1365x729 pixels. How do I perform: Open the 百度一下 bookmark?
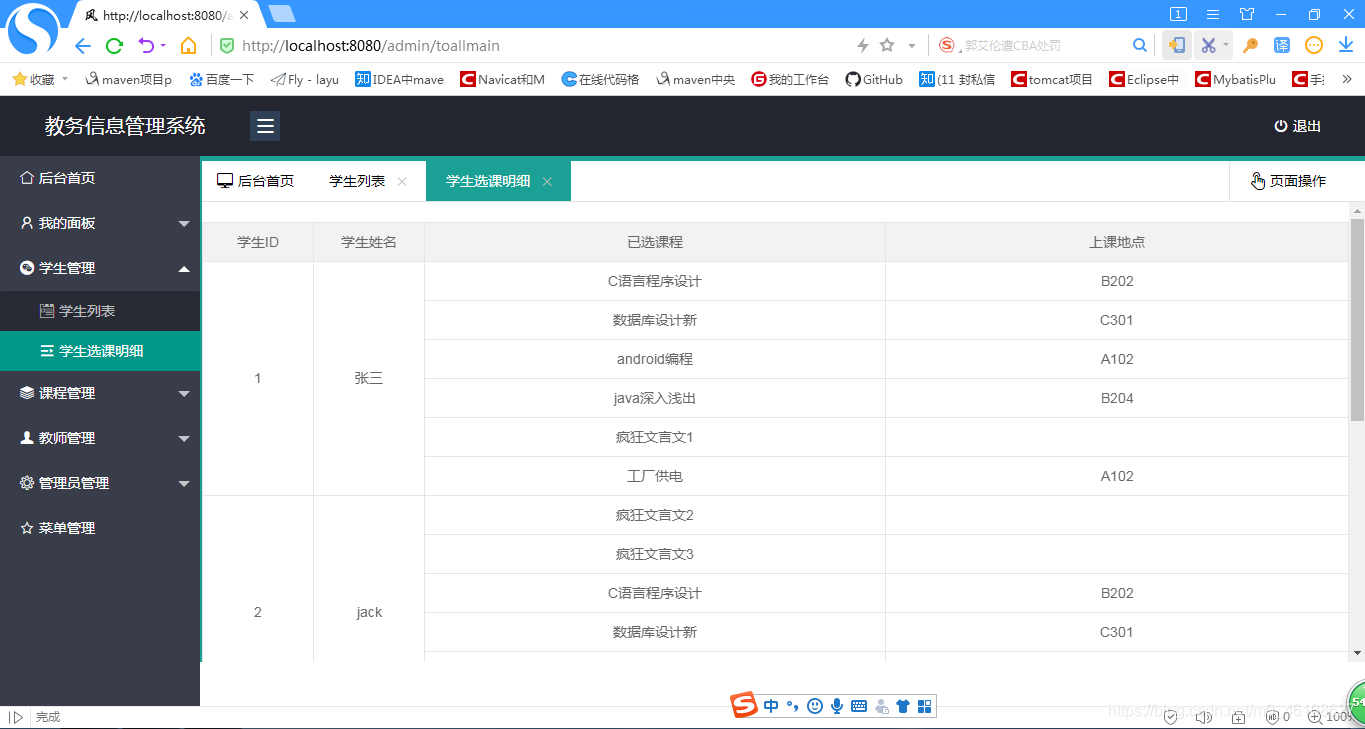[x=221, y=79]
